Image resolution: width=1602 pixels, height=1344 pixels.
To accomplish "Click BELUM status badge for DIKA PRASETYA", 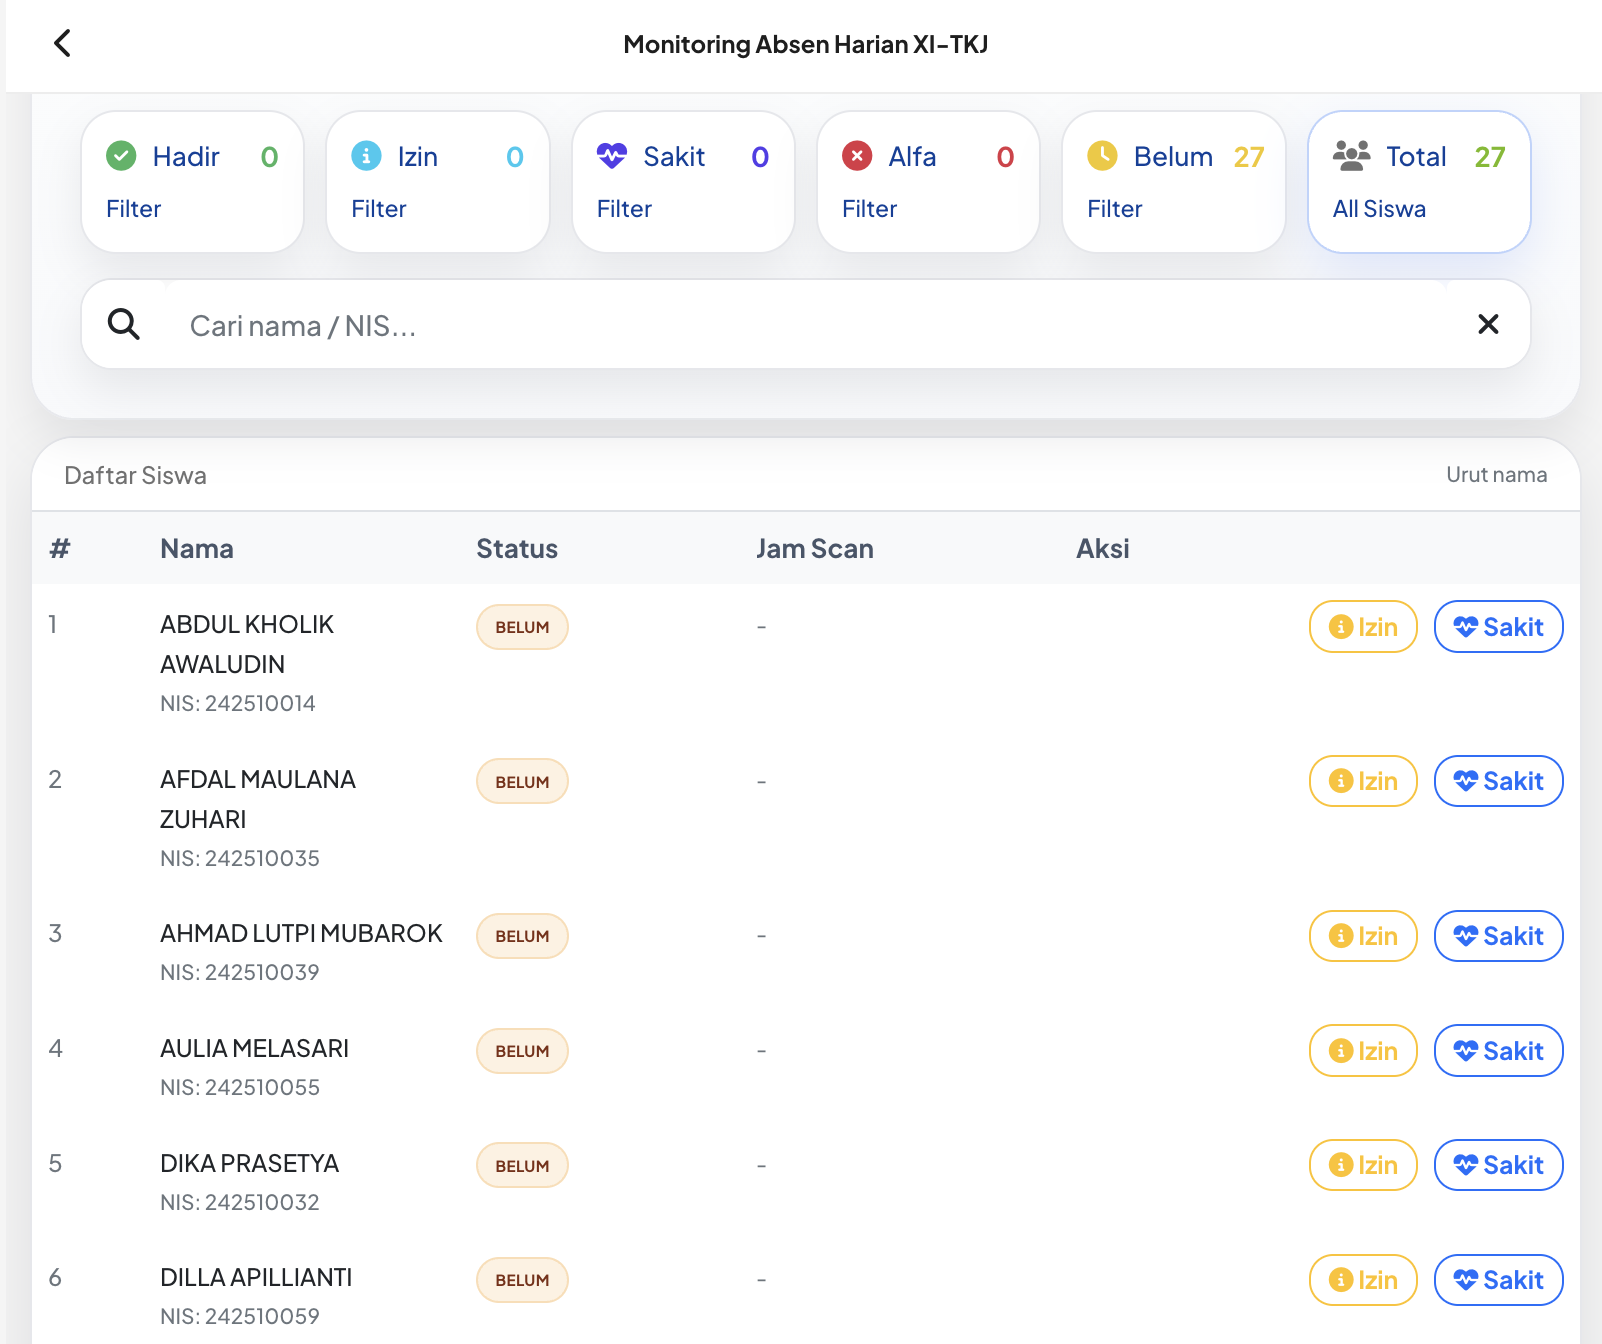I will click(x=522, y=1166).
